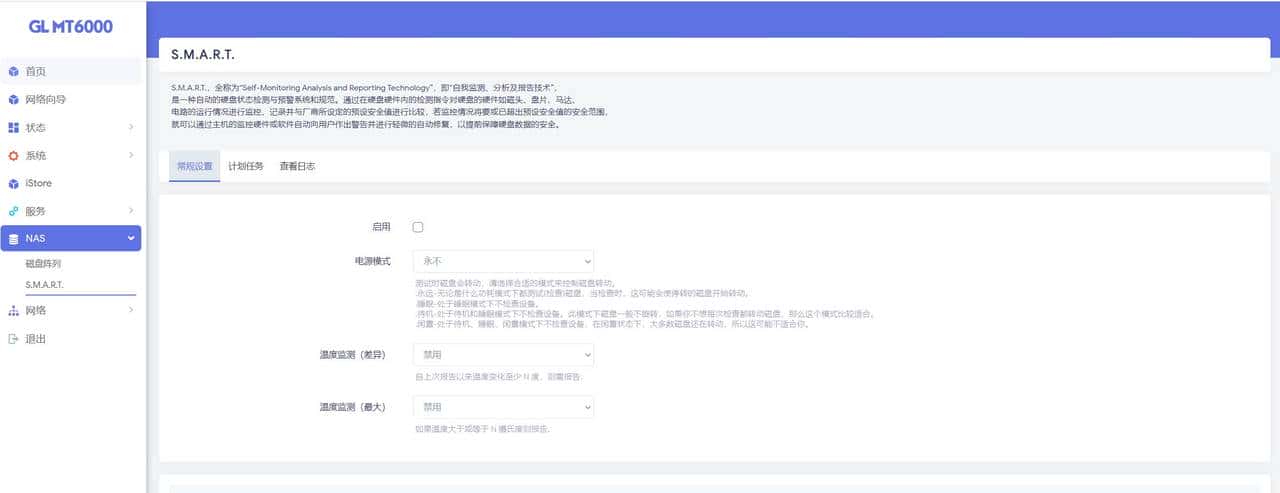This screenshot has width=1280, height=493.
Task: Open the 温度监测（差异） dropdown
Action: pyautogui.click(x=503, y=354)
